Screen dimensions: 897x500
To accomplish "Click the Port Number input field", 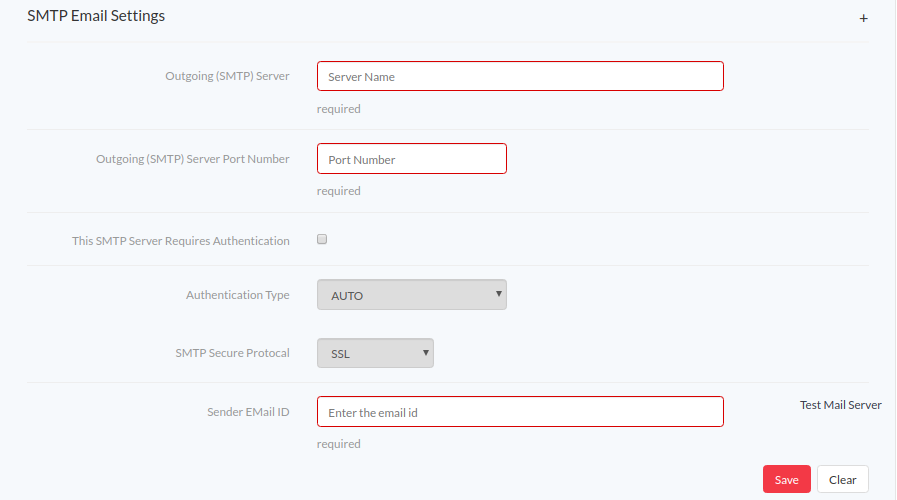I will click(x=411, y=158).
